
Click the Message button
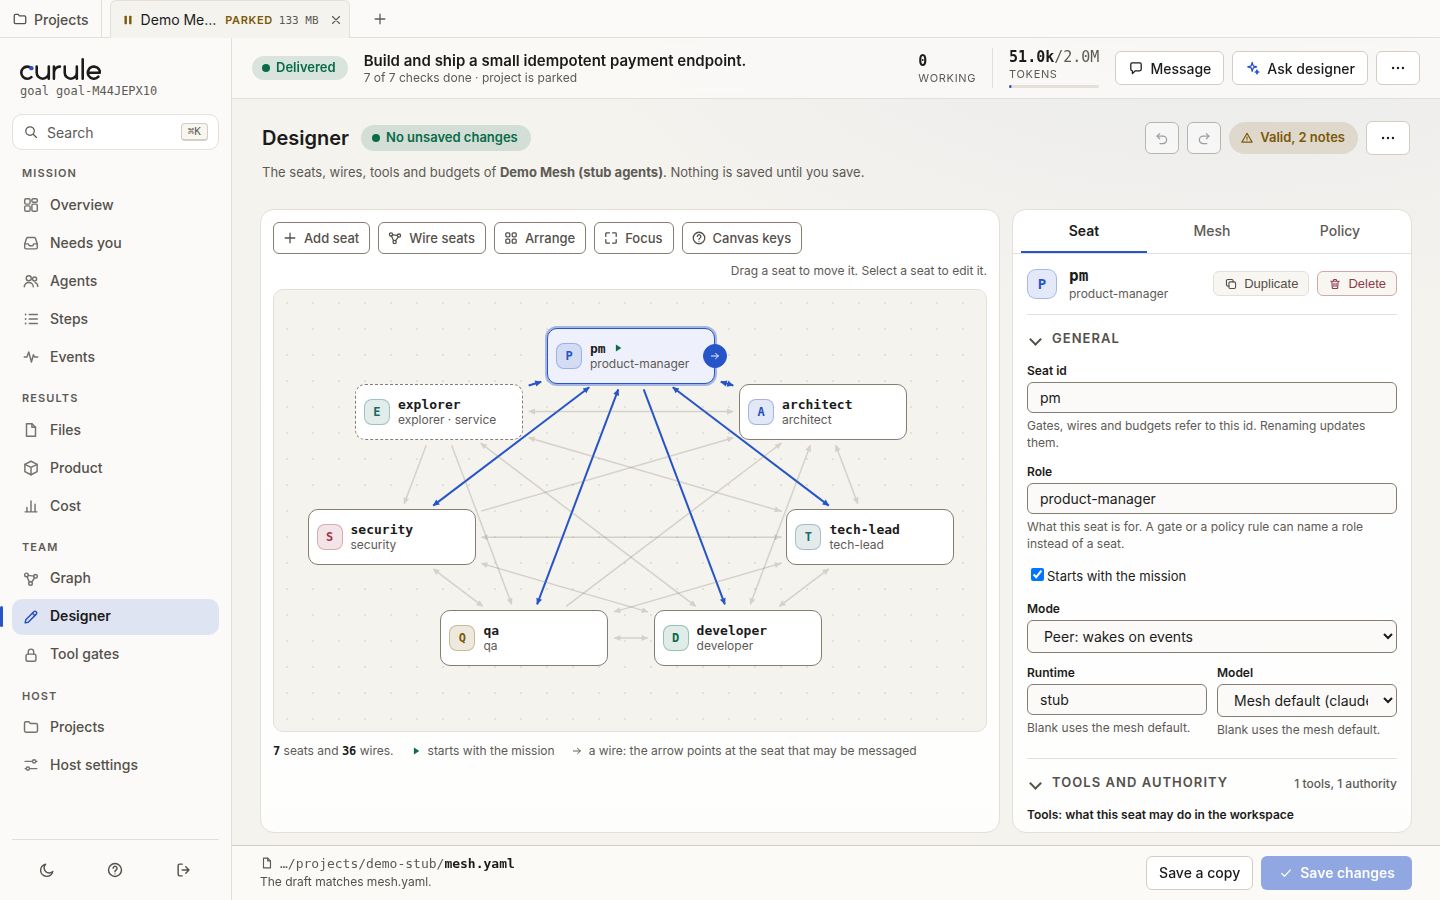pyautogui.click(x=1169, y=68)
